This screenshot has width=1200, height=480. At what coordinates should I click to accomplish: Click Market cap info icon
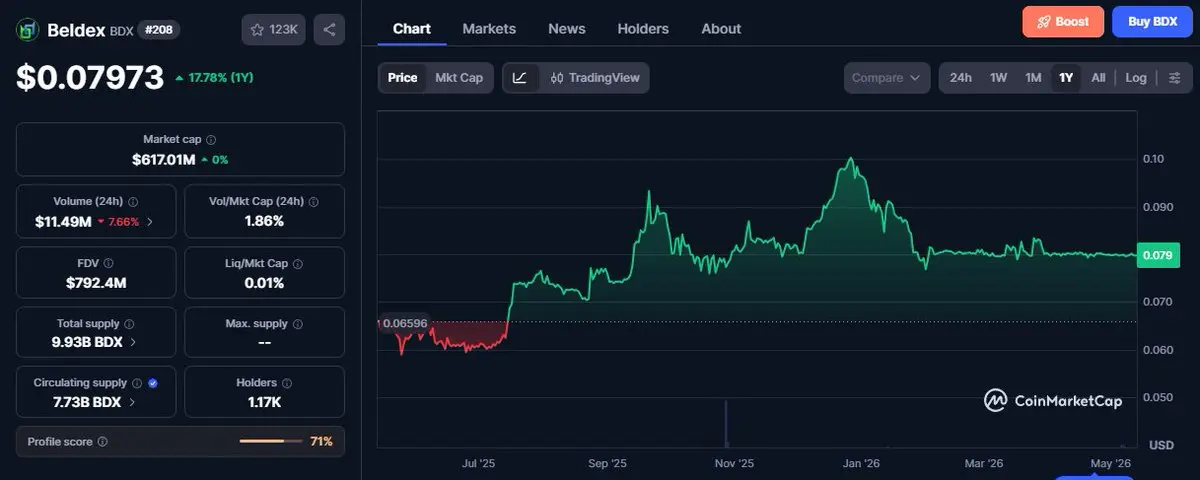click(x=211, y=141)
